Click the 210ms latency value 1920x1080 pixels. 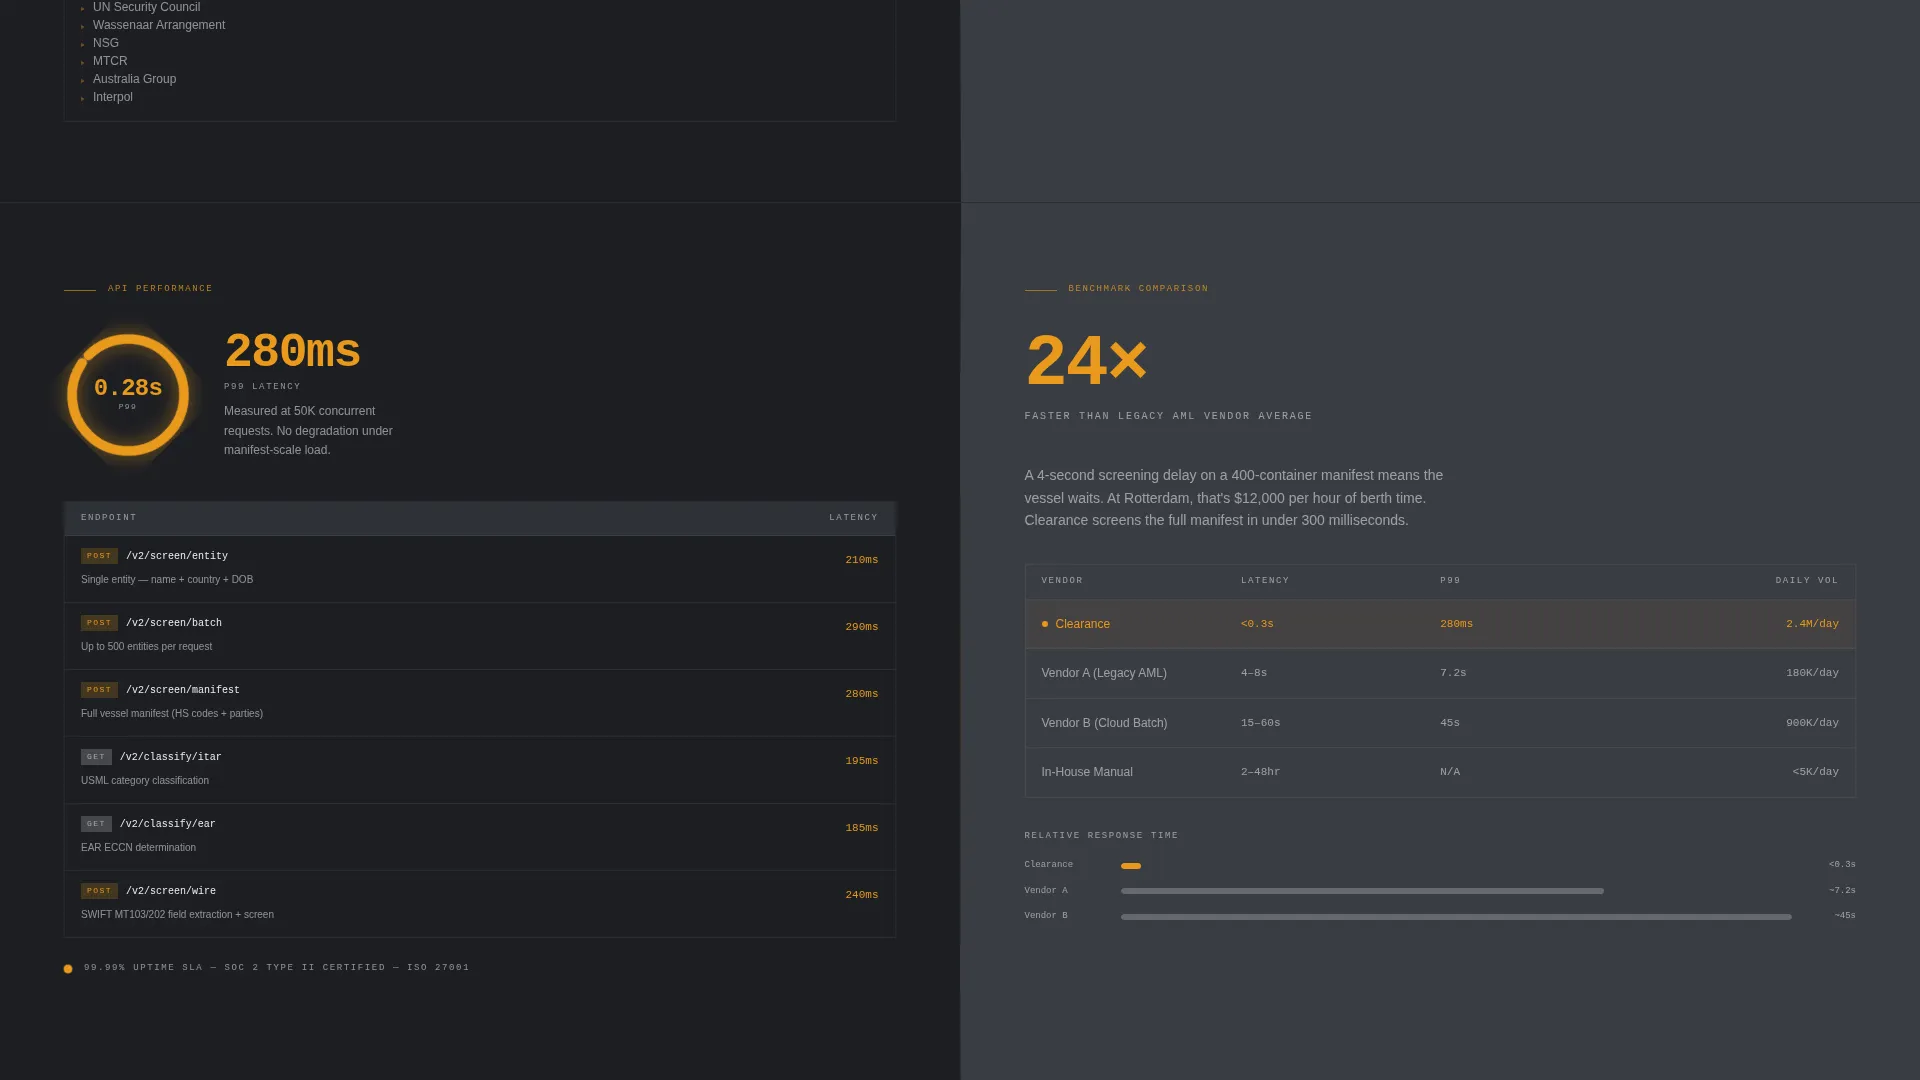tap(862, 560)
